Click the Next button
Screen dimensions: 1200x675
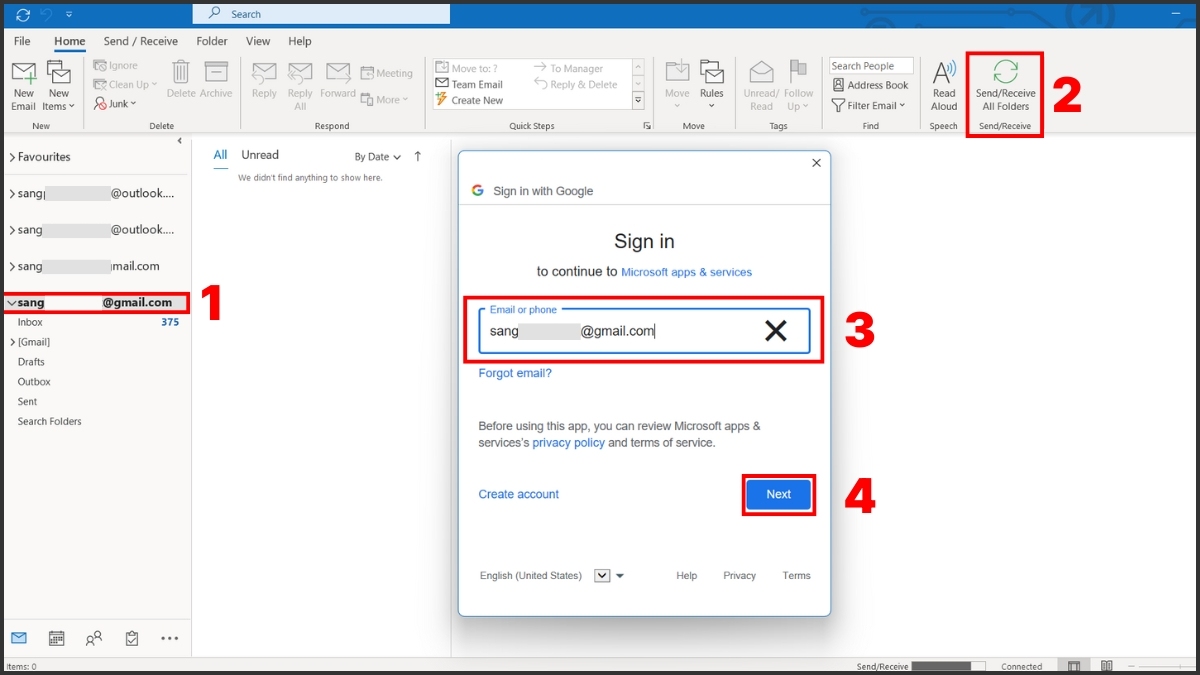tap(779, 494)
